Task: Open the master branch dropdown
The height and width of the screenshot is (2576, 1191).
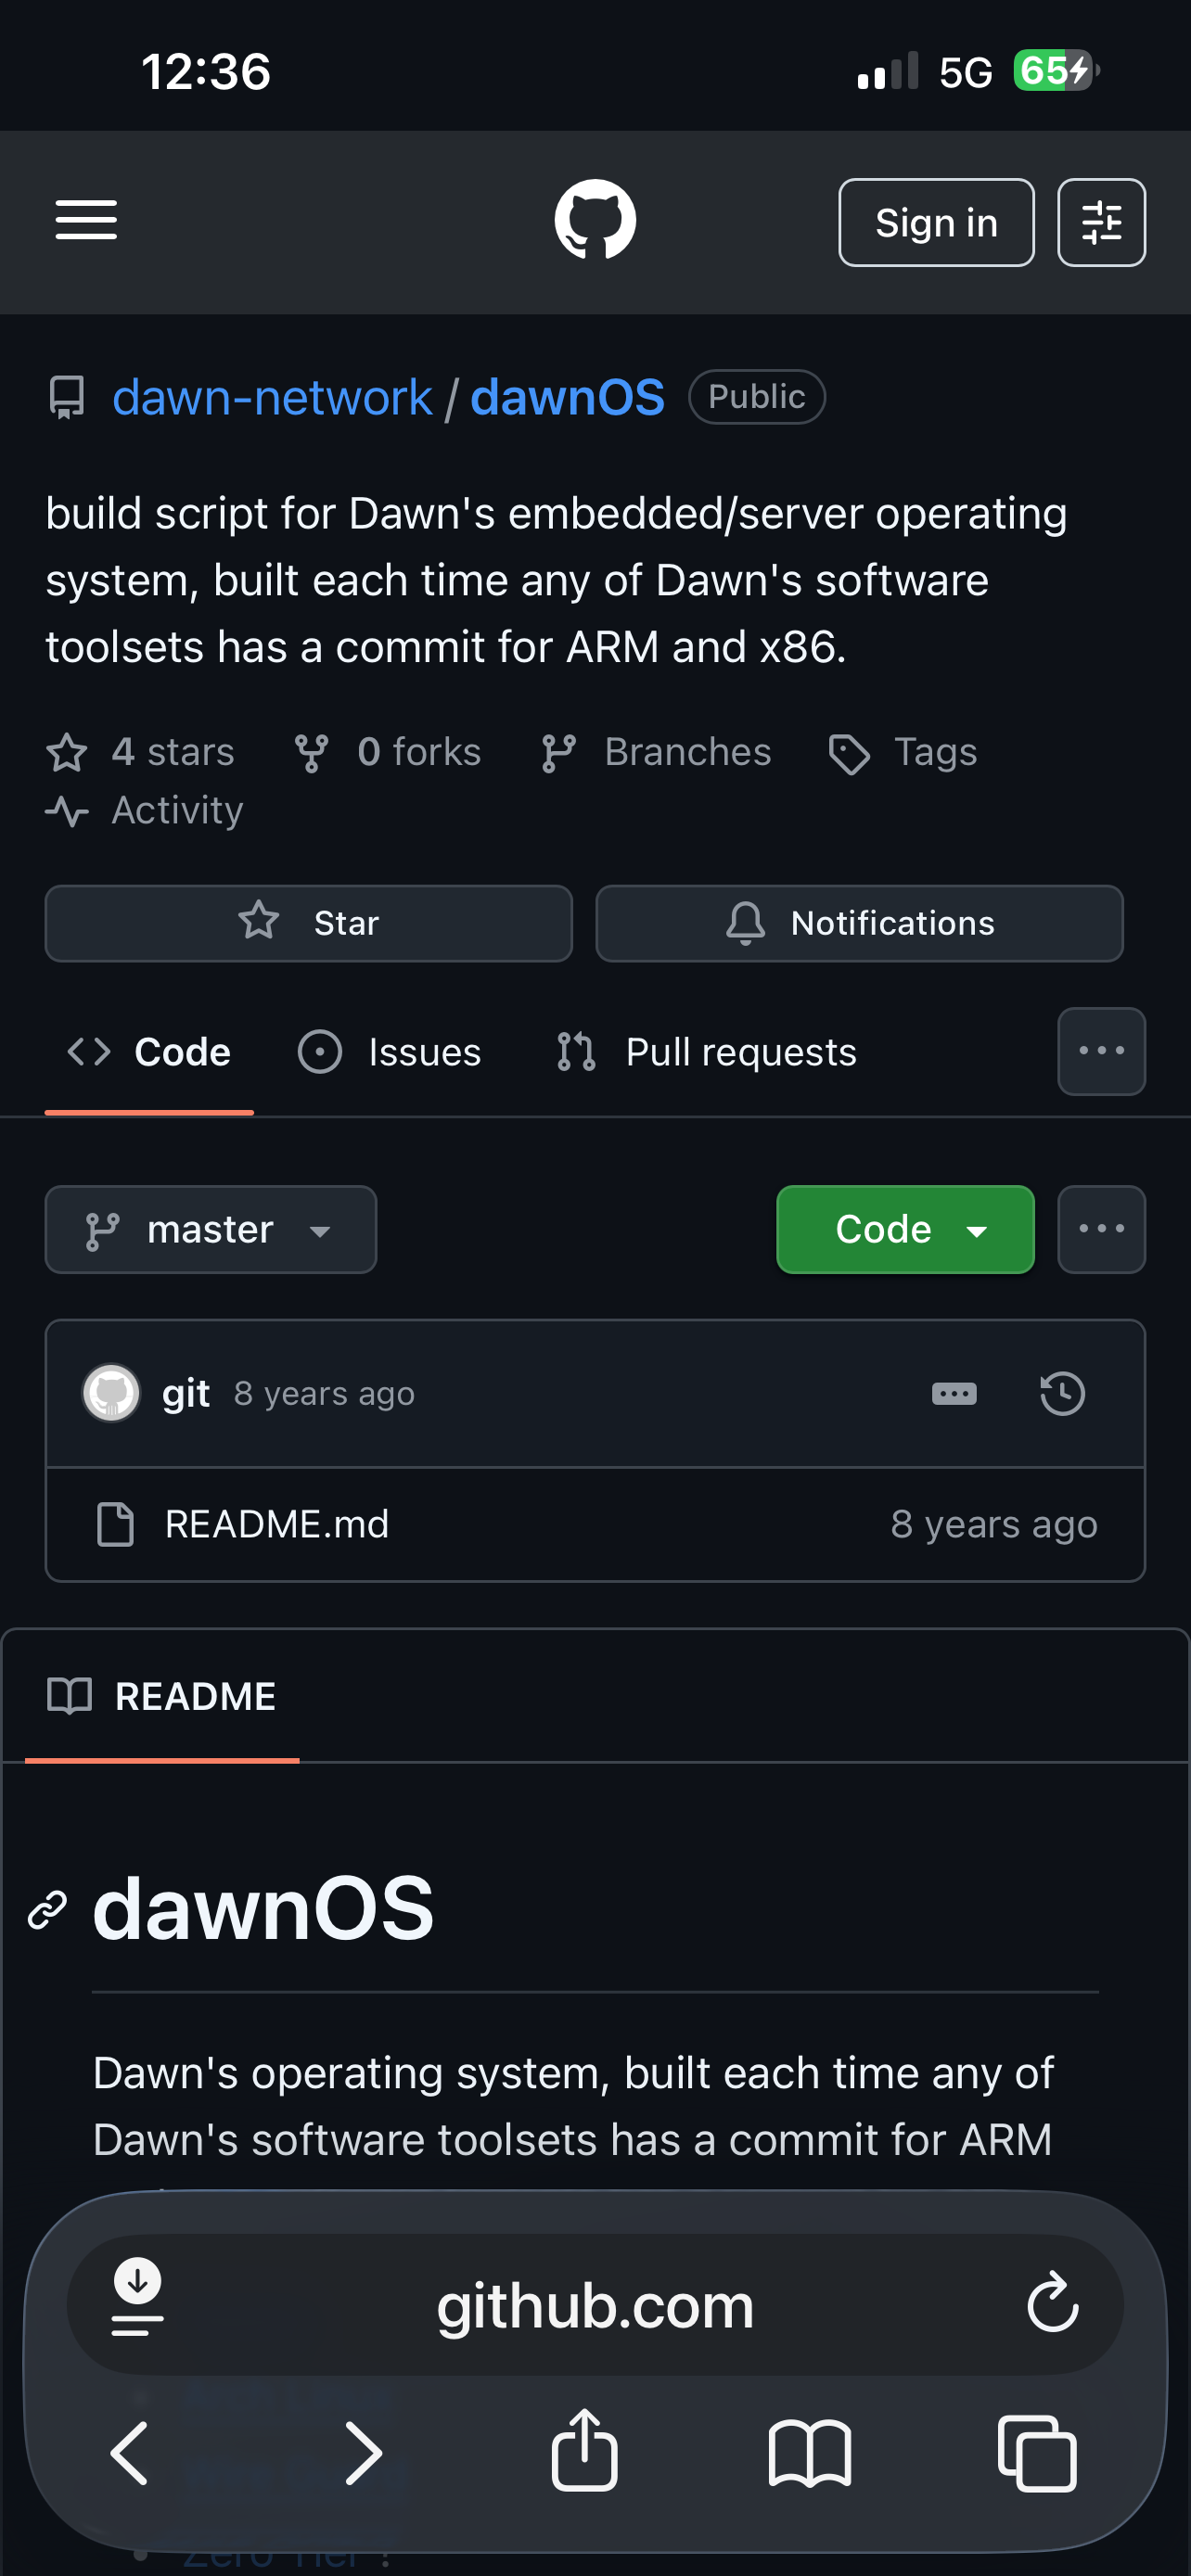Action: (x=211, y=1229)
